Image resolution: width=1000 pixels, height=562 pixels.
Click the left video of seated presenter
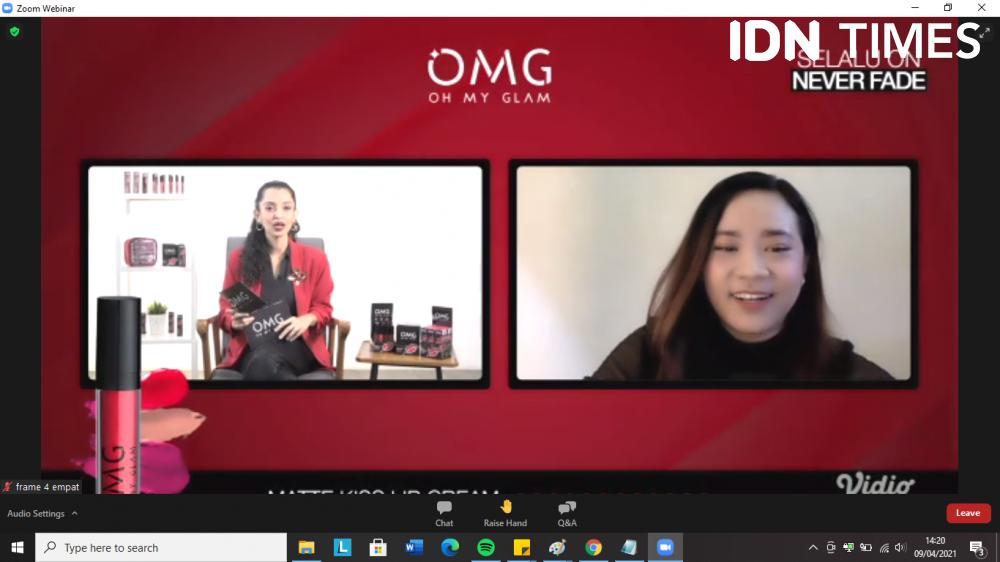click(285, 274)
